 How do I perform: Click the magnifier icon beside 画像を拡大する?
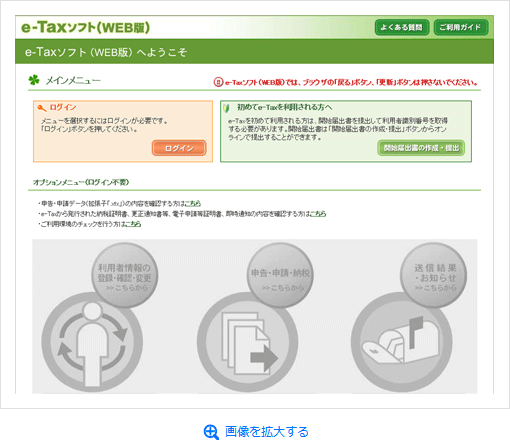211,432
